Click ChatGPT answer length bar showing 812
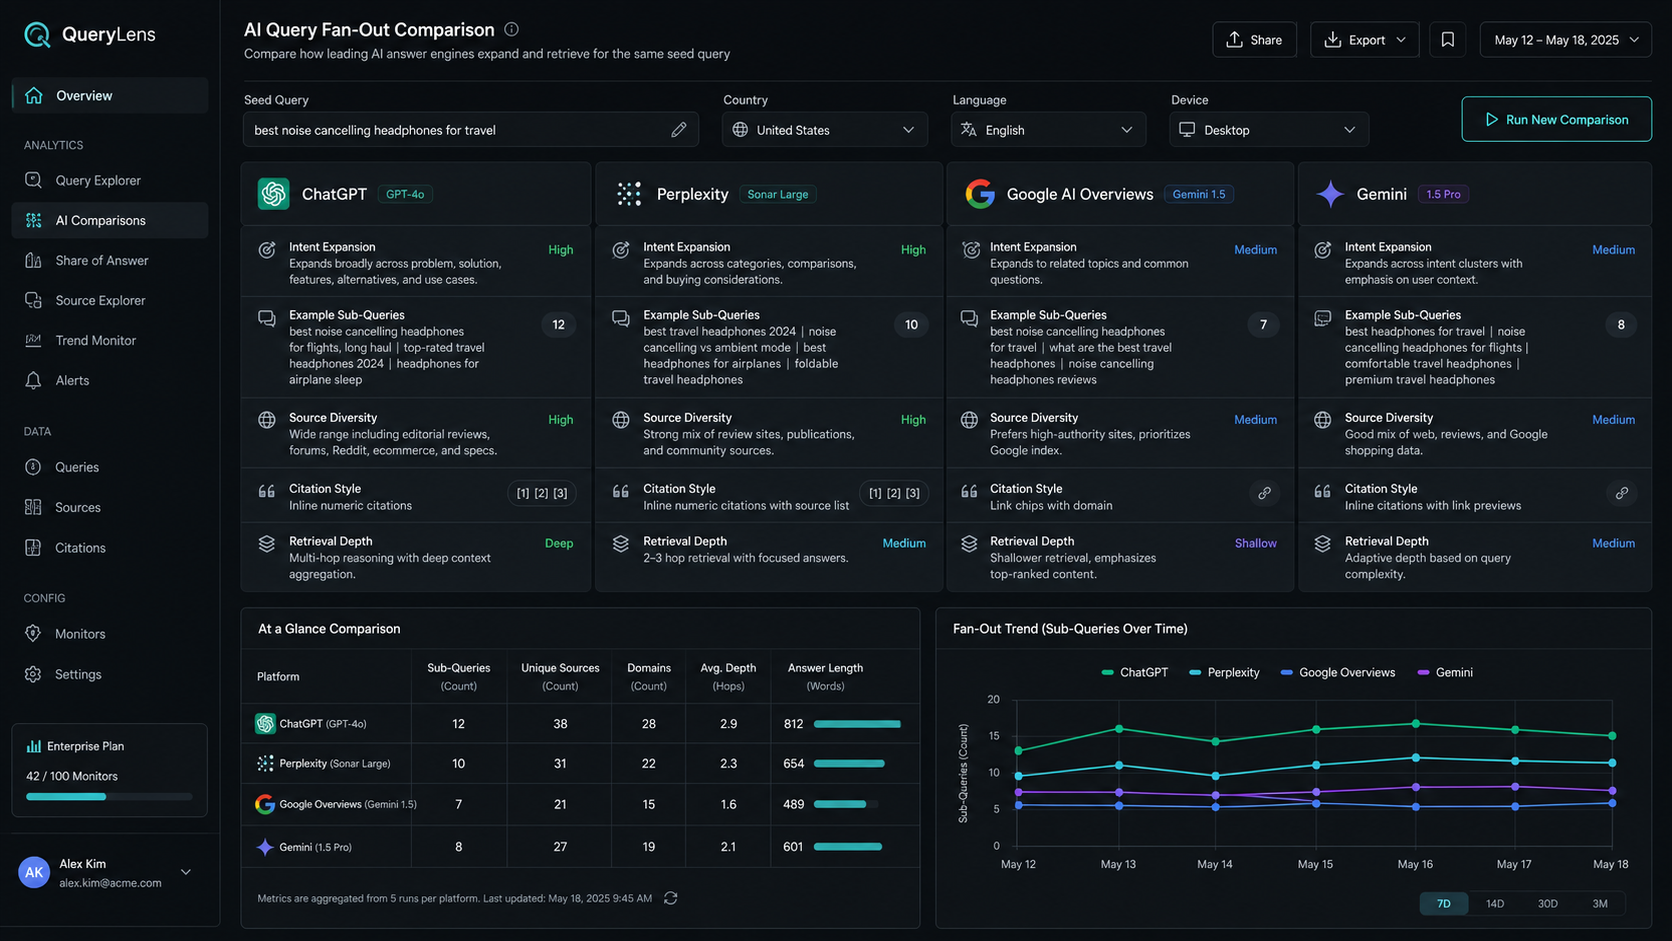The width and height of the screenshot is (1672, 941). pyautogui.click(x=857, y=723)
